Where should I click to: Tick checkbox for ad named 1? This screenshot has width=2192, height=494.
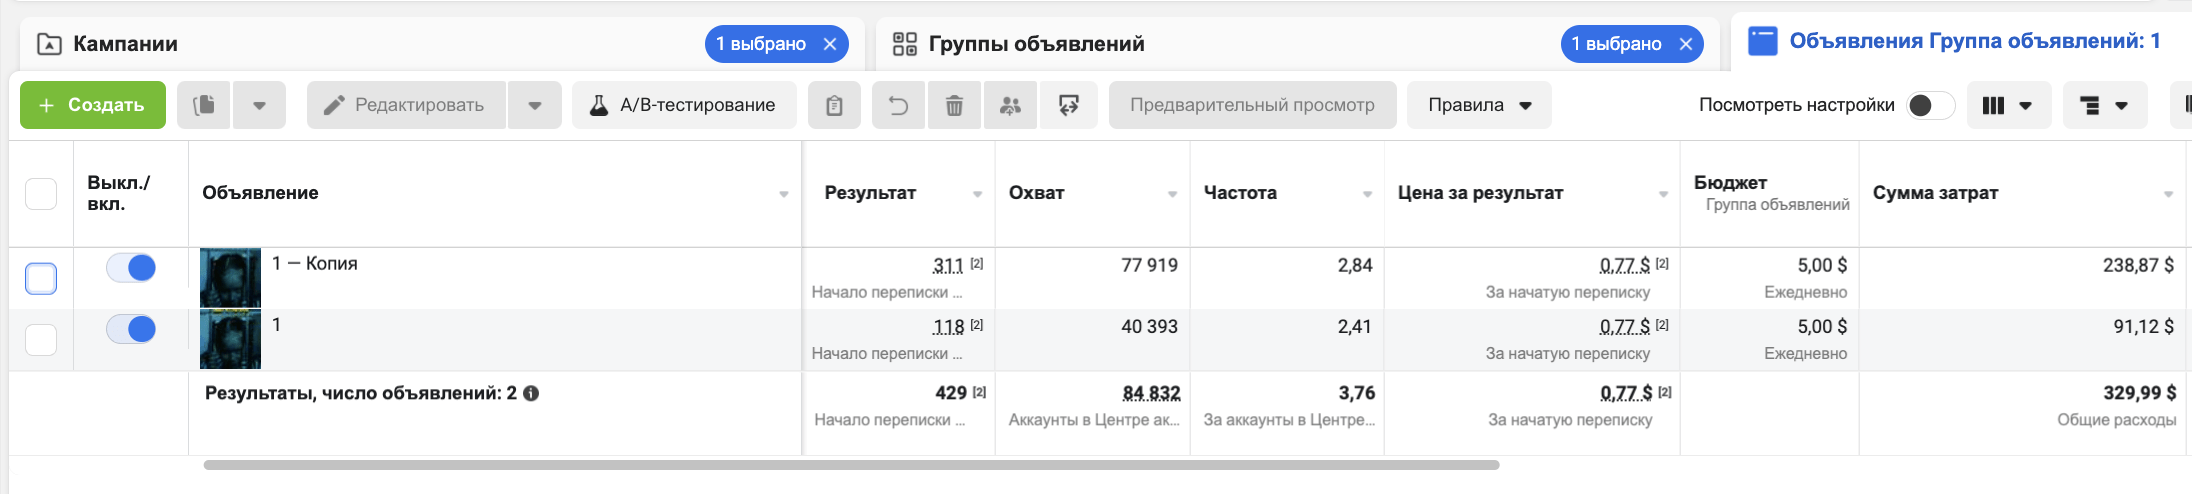tap(41, 340)
